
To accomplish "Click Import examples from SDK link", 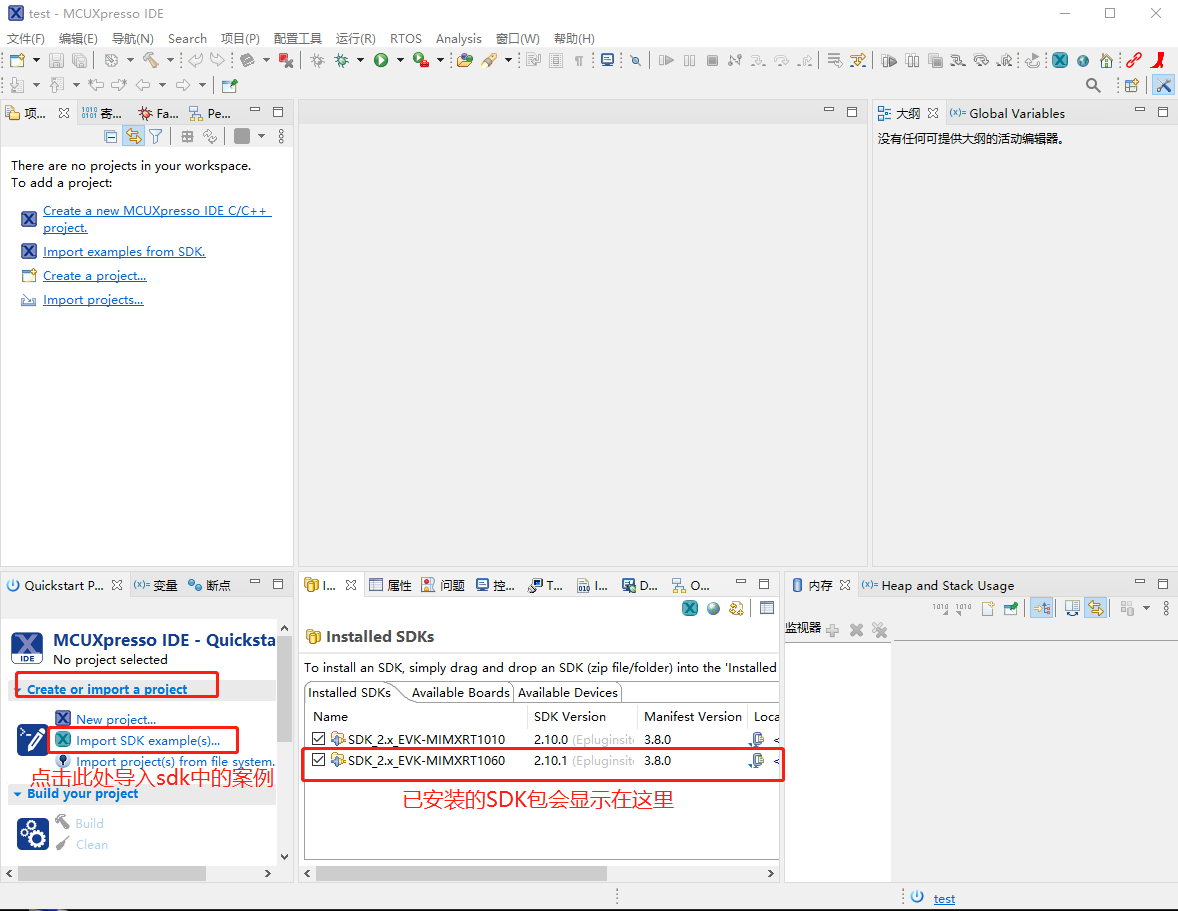I will click(x=124, y=252).
